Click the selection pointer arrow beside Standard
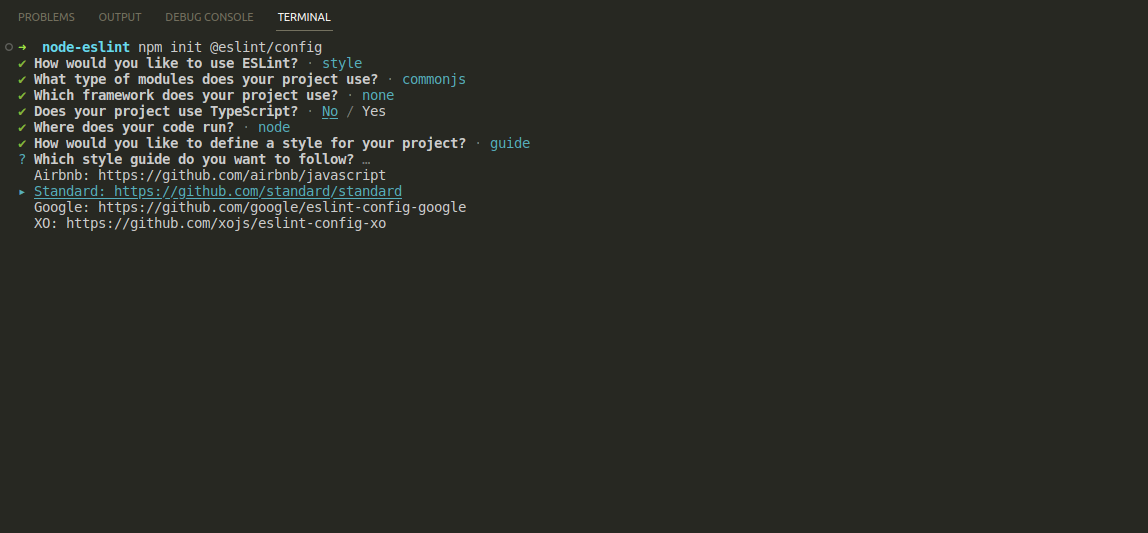The width and height of the screenshot is (1148, 533). [22, 191]
